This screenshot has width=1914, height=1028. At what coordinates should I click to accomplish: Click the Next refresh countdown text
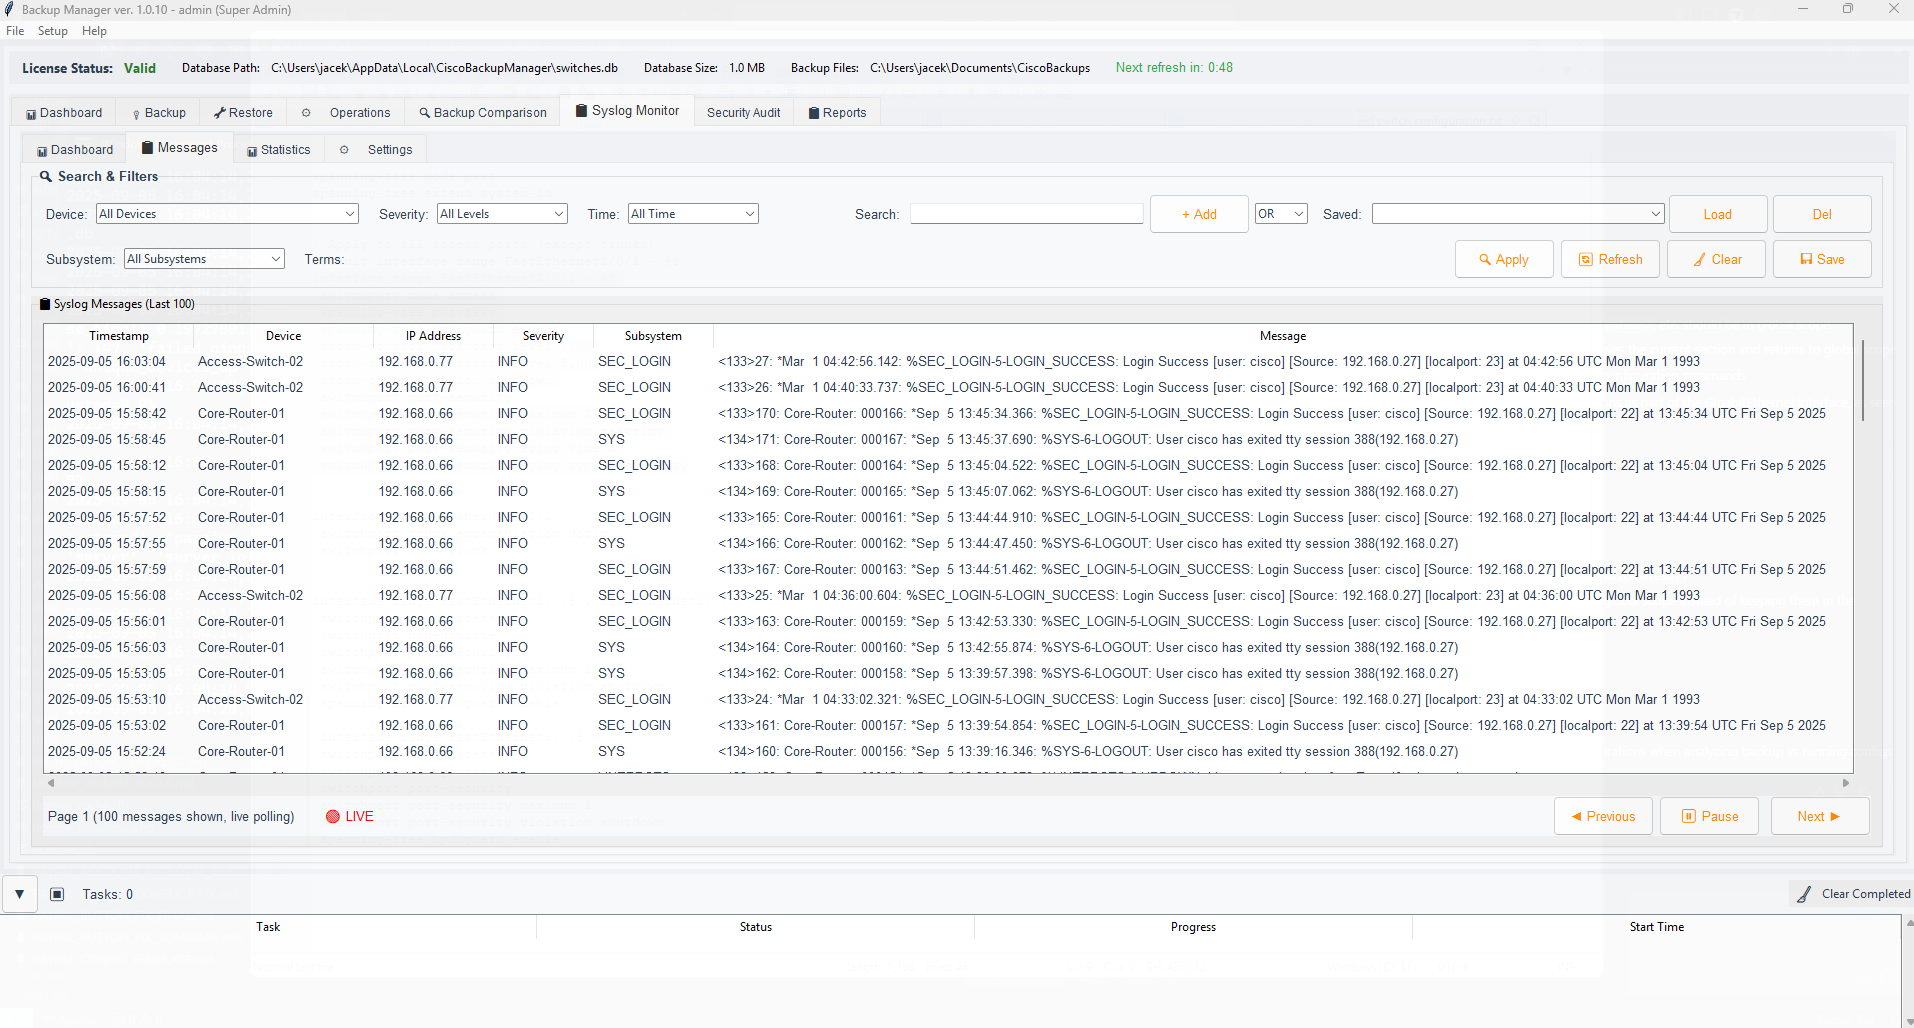tap(1174, 68)
